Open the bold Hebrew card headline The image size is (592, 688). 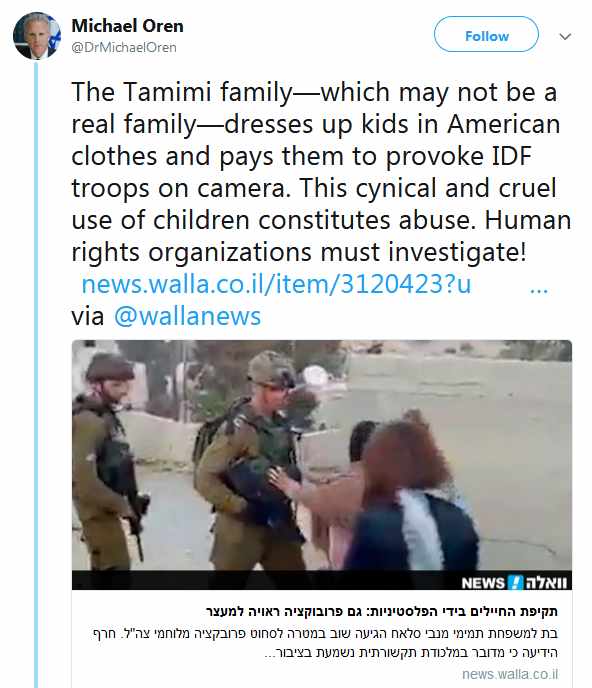tap(382, 611)
